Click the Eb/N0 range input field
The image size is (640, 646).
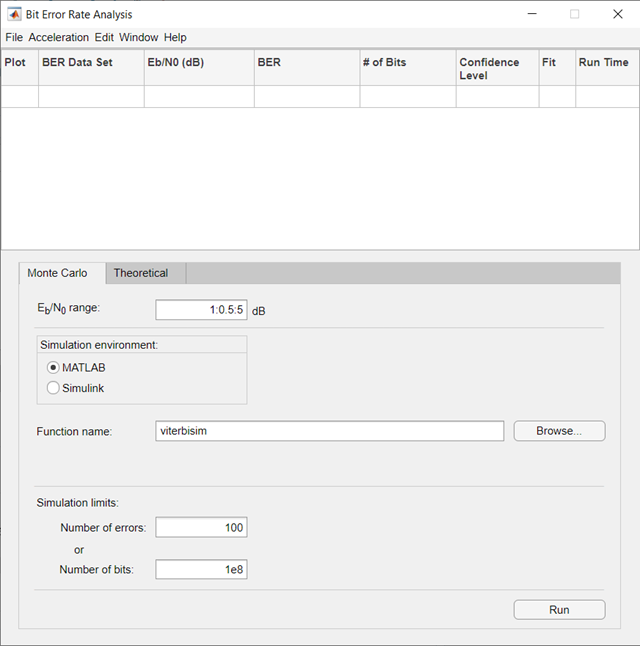point(201,310)
